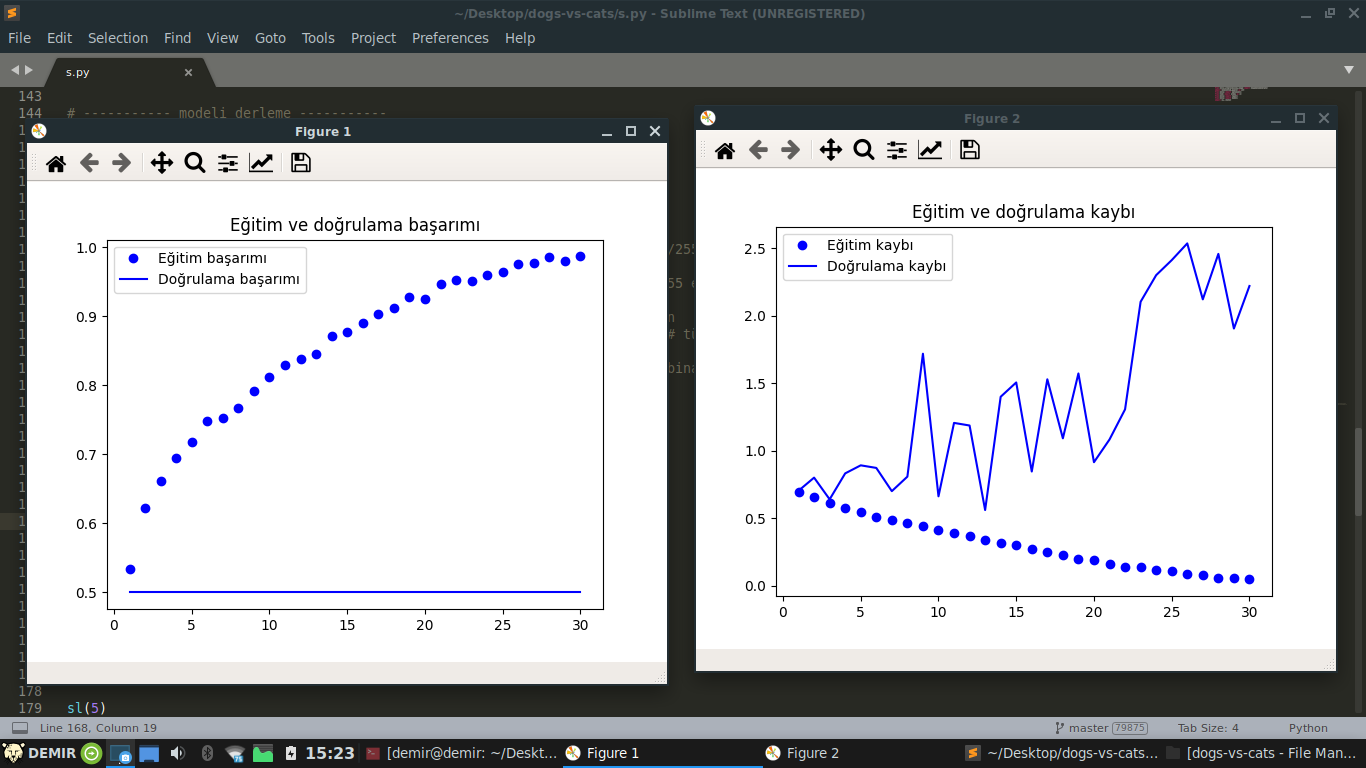1366x768 pixels.
Task: Open the File menu
Action: pyautogui.click(x=19, y=38)
